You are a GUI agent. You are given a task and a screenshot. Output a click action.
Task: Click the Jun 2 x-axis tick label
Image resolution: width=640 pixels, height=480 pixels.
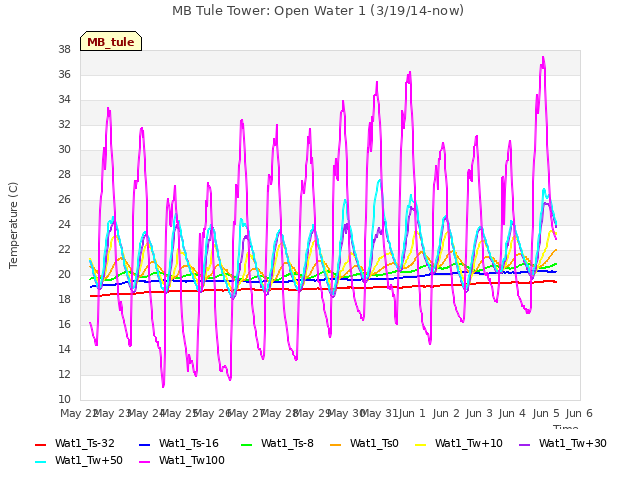pos(446,413)
